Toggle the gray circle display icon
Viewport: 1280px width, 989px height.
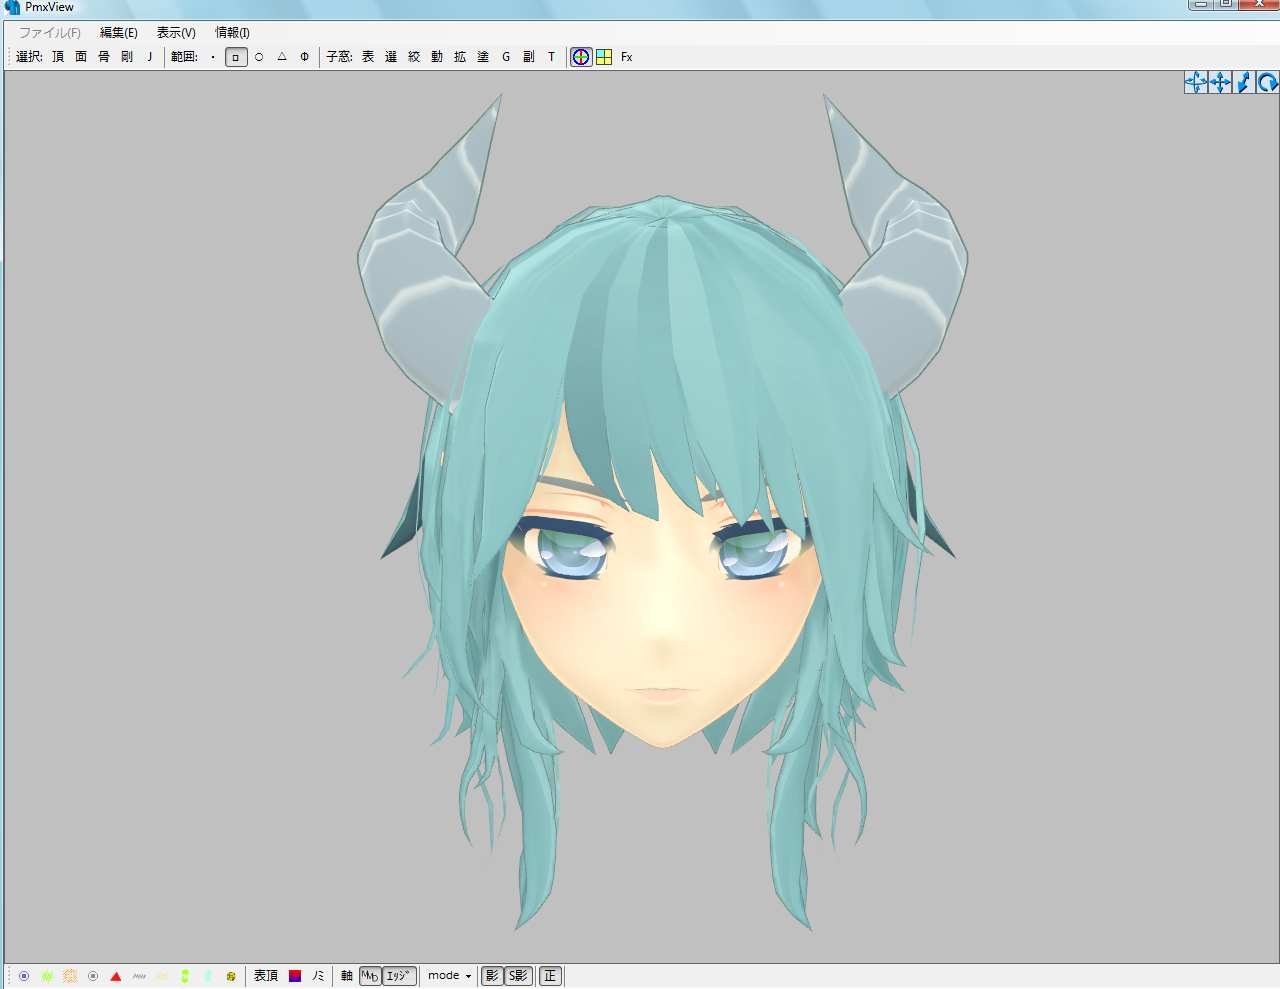93,976
